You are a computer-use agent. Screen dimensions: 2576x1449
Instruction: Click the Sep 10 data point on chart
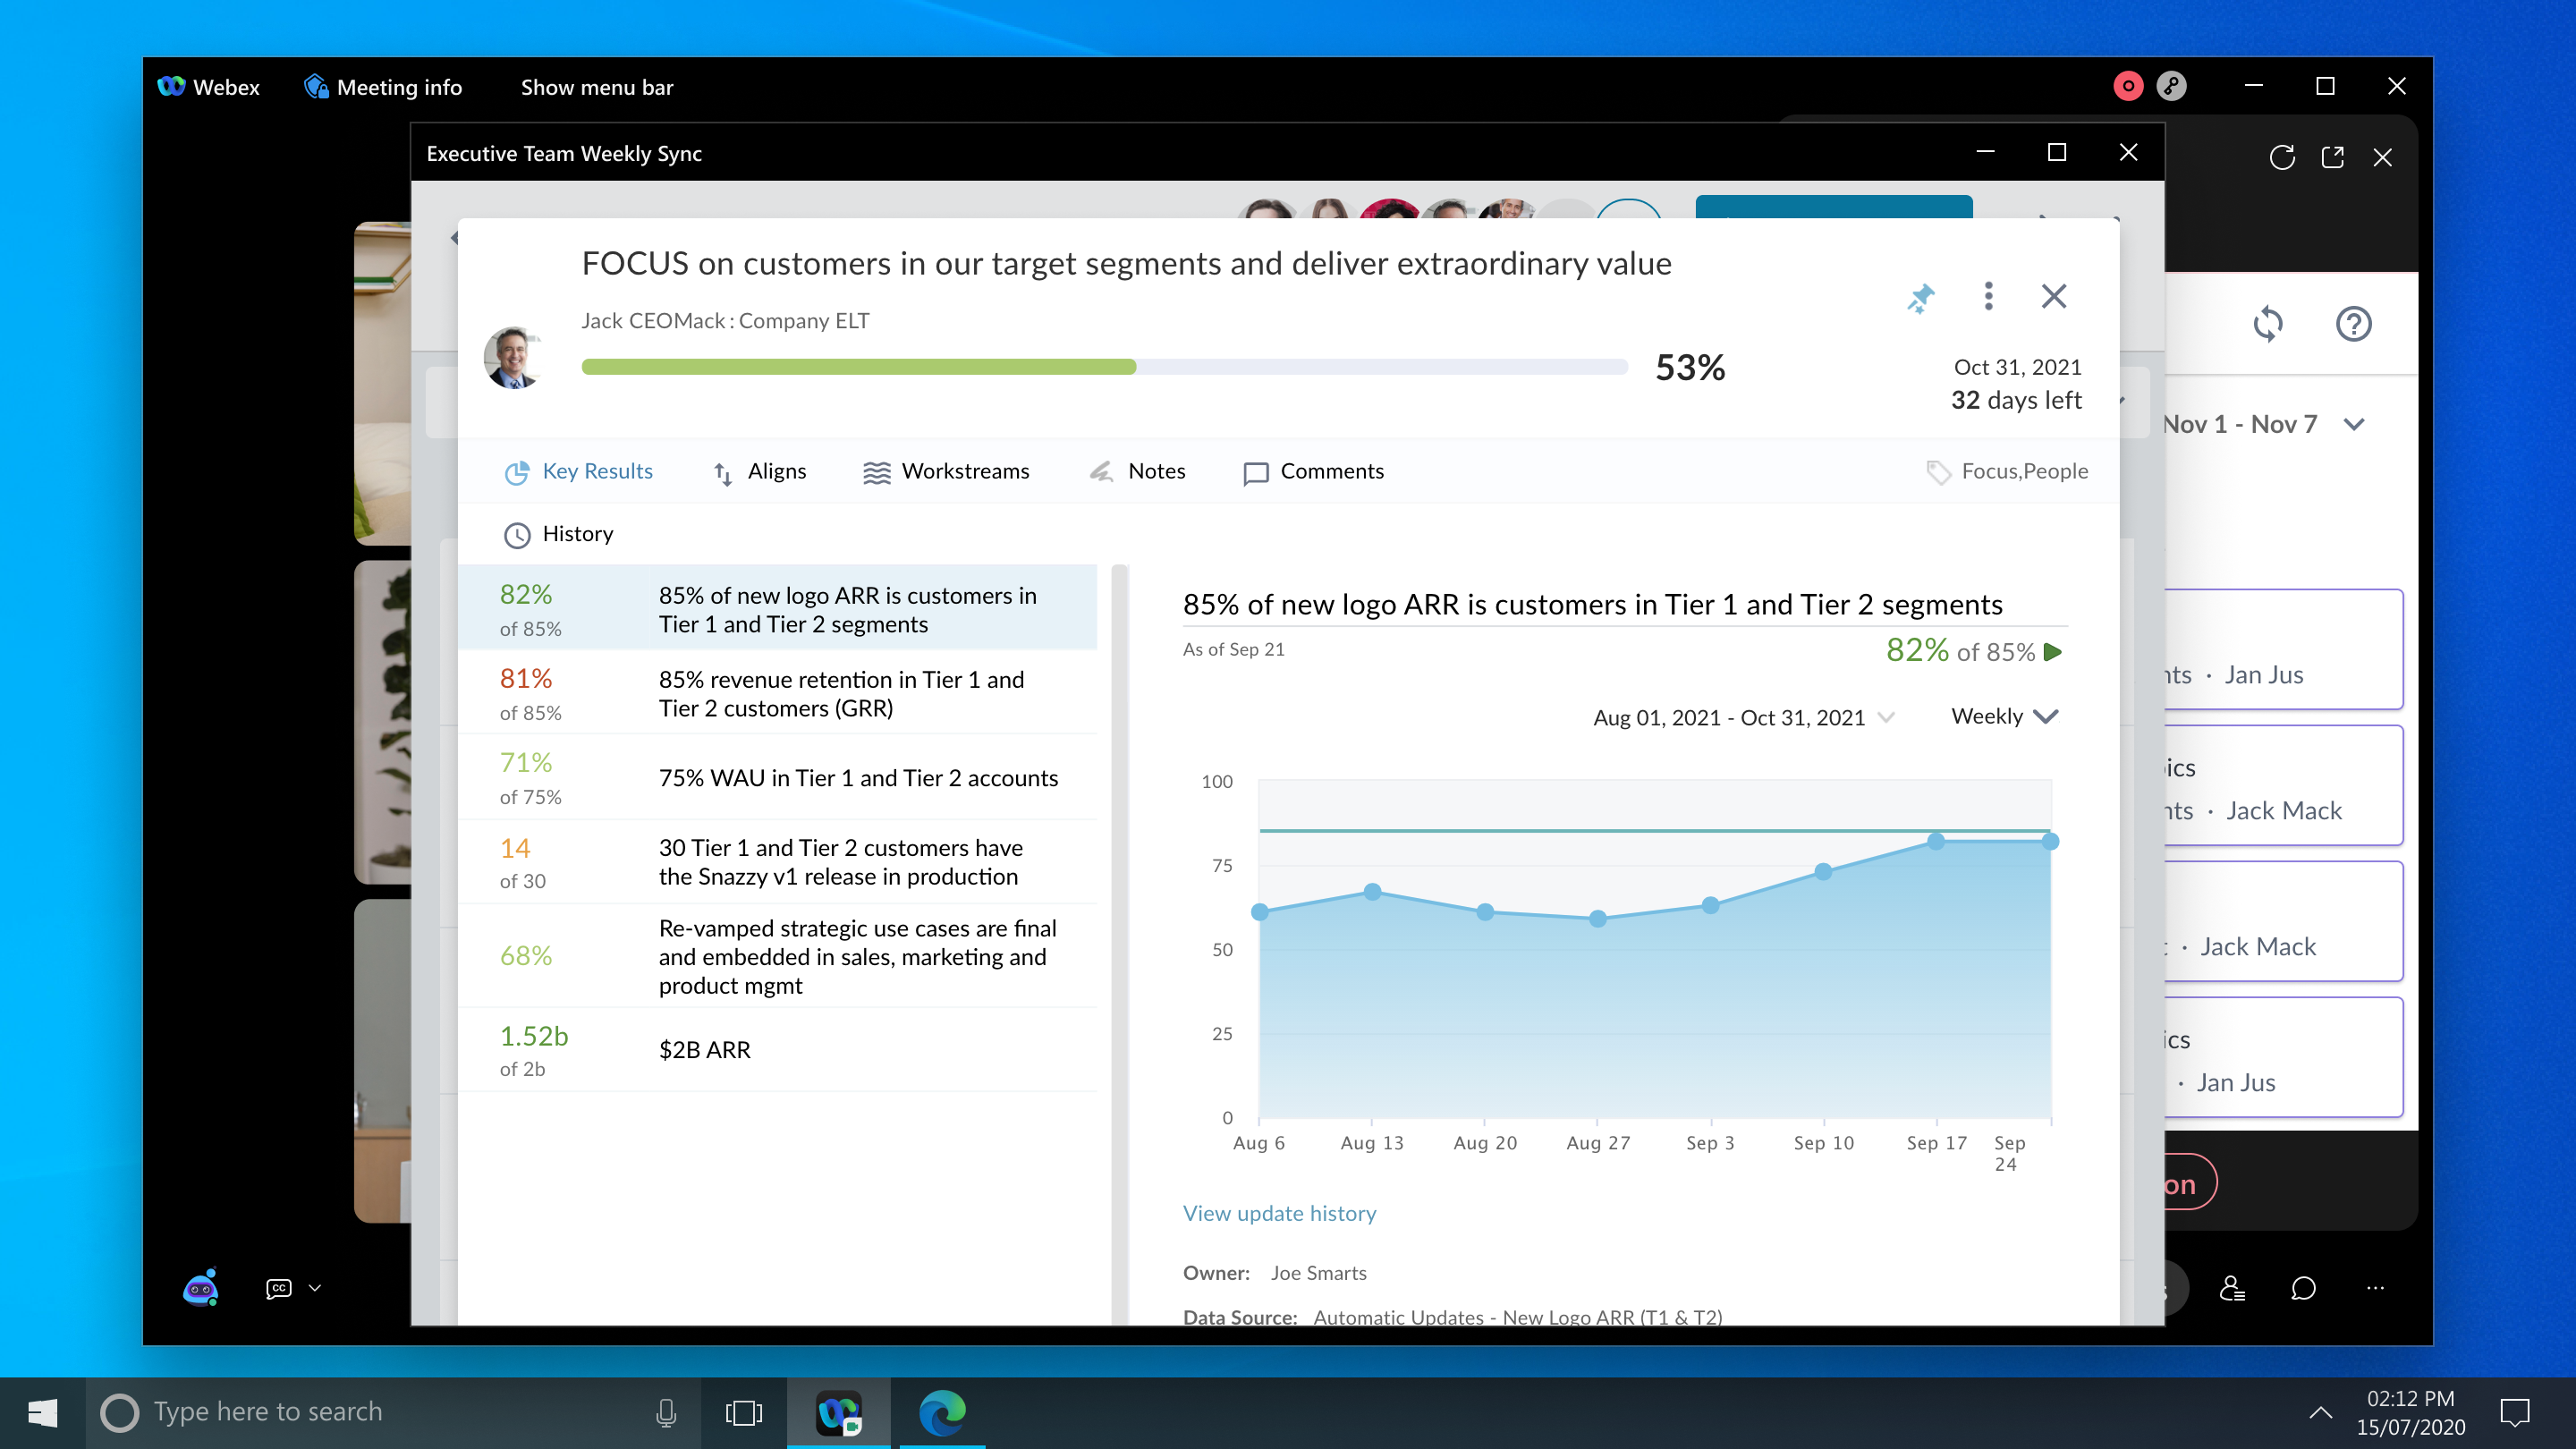pyautogui.click(x=1823, y=871)
